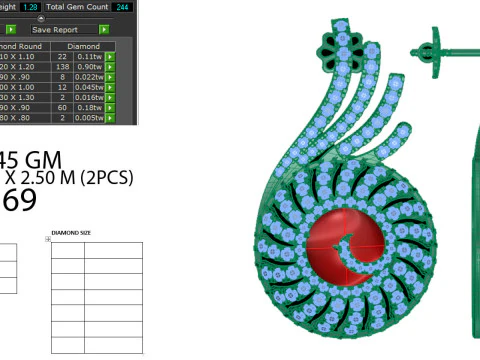Select the Total Gem Count value 244
Screen dimensions: 480x360
tap(122, 7)
